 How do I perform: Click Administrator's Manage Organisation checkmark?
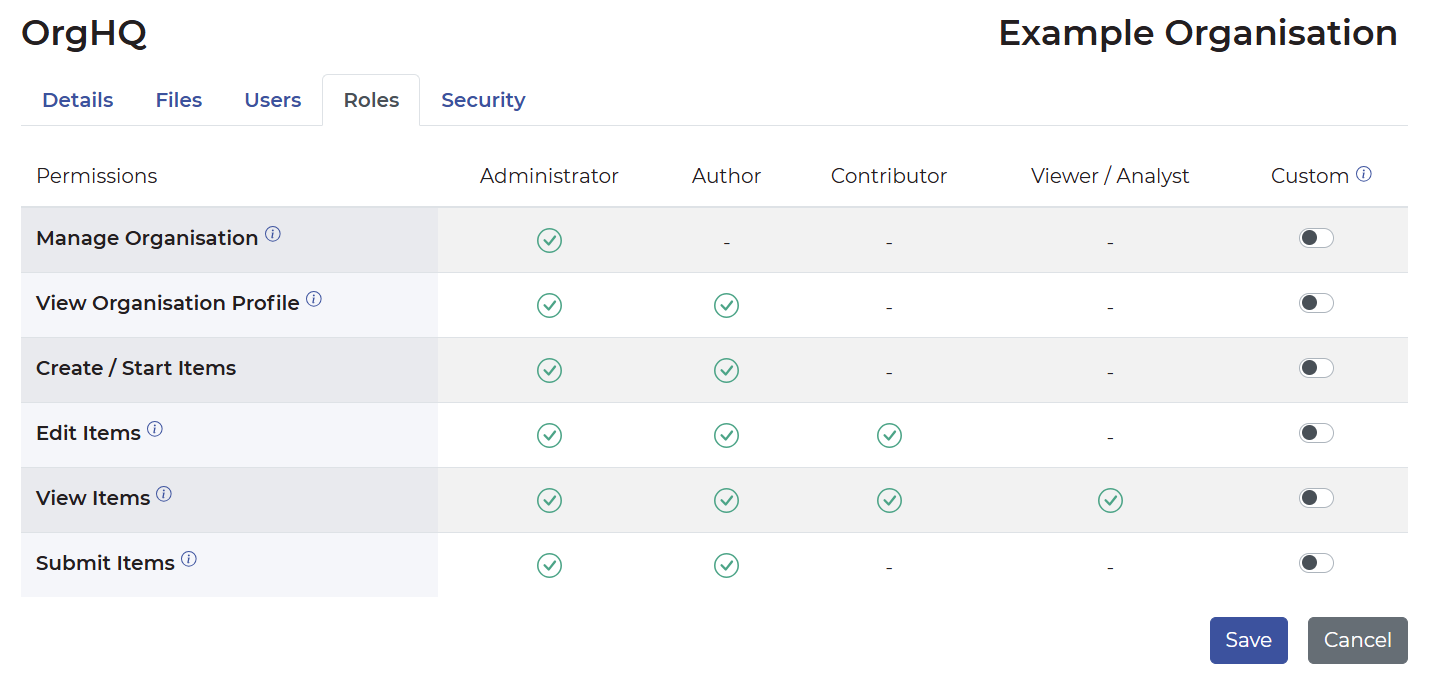549,240
